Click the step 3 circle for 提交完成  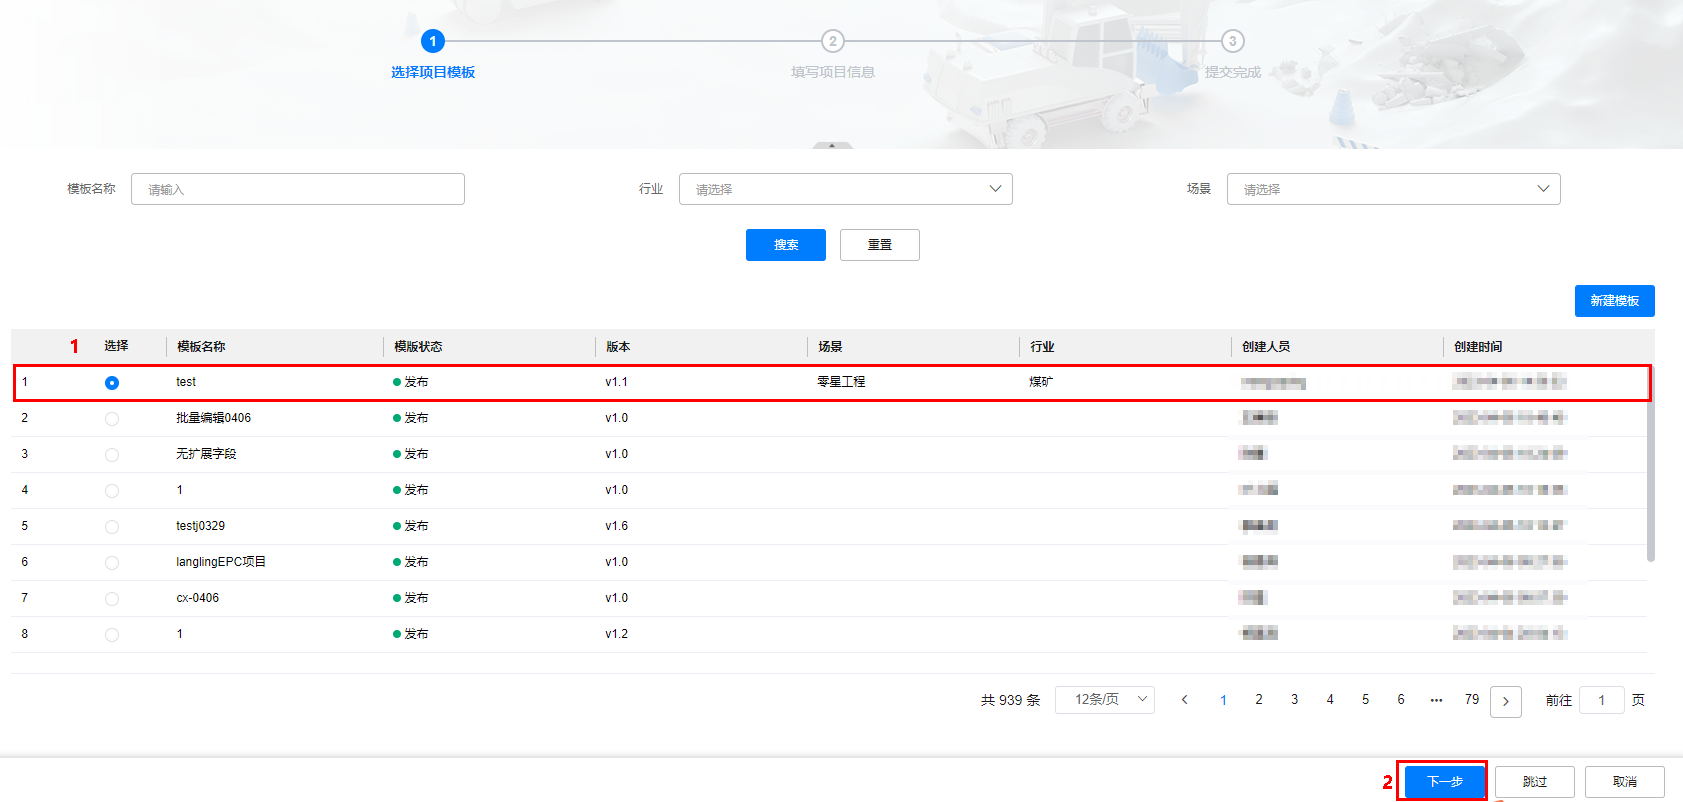(x=1233, y=41)
